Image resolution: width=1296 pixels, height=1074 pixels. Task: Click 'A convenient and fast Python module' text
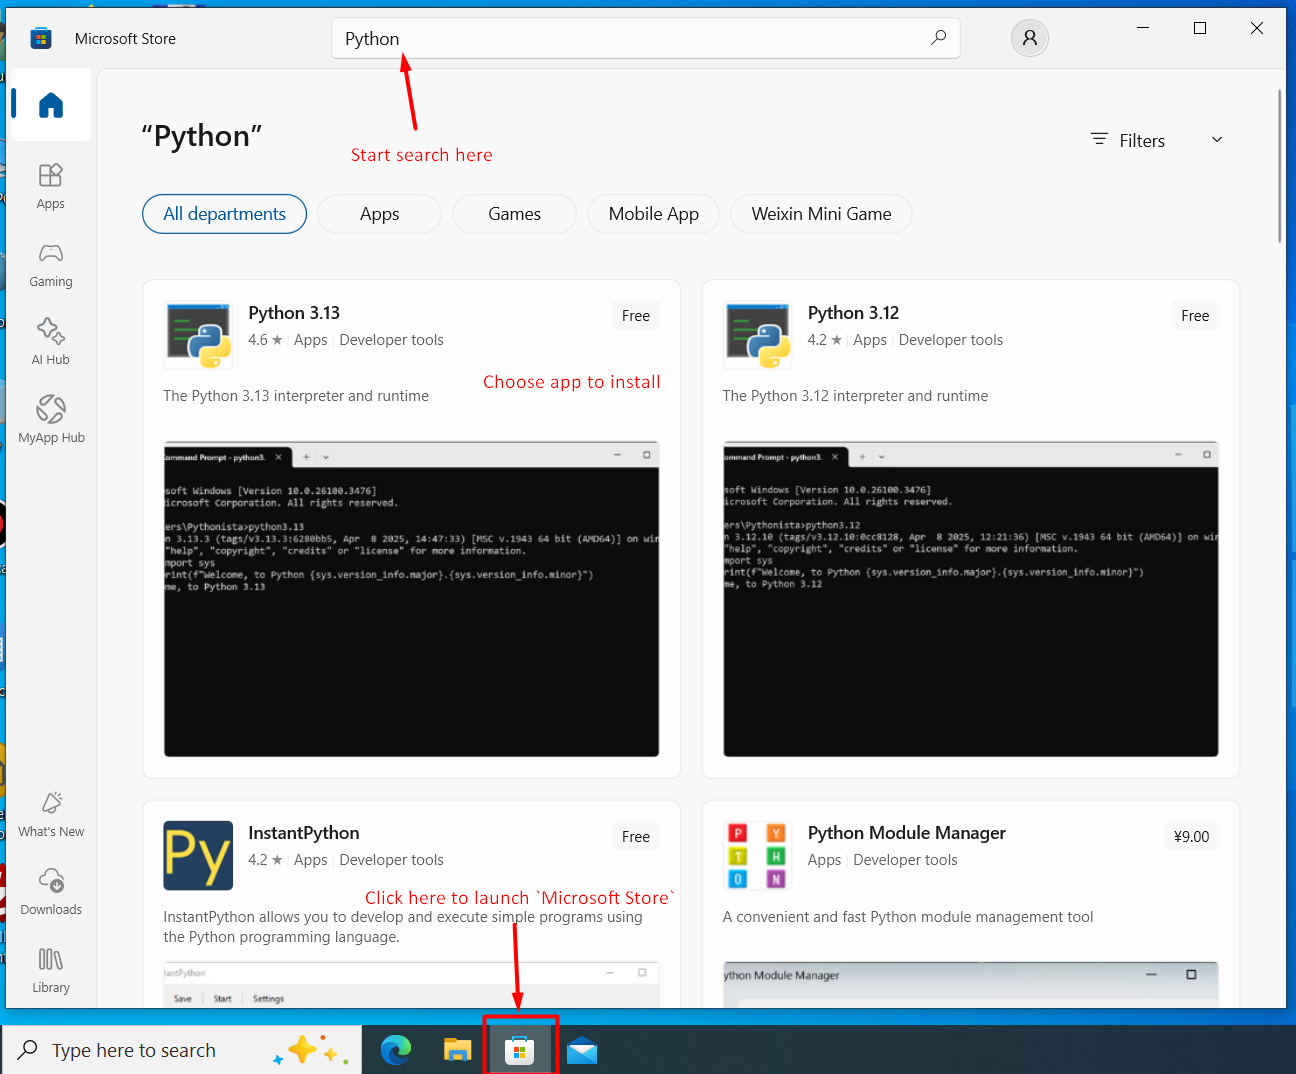click(908, 917)
